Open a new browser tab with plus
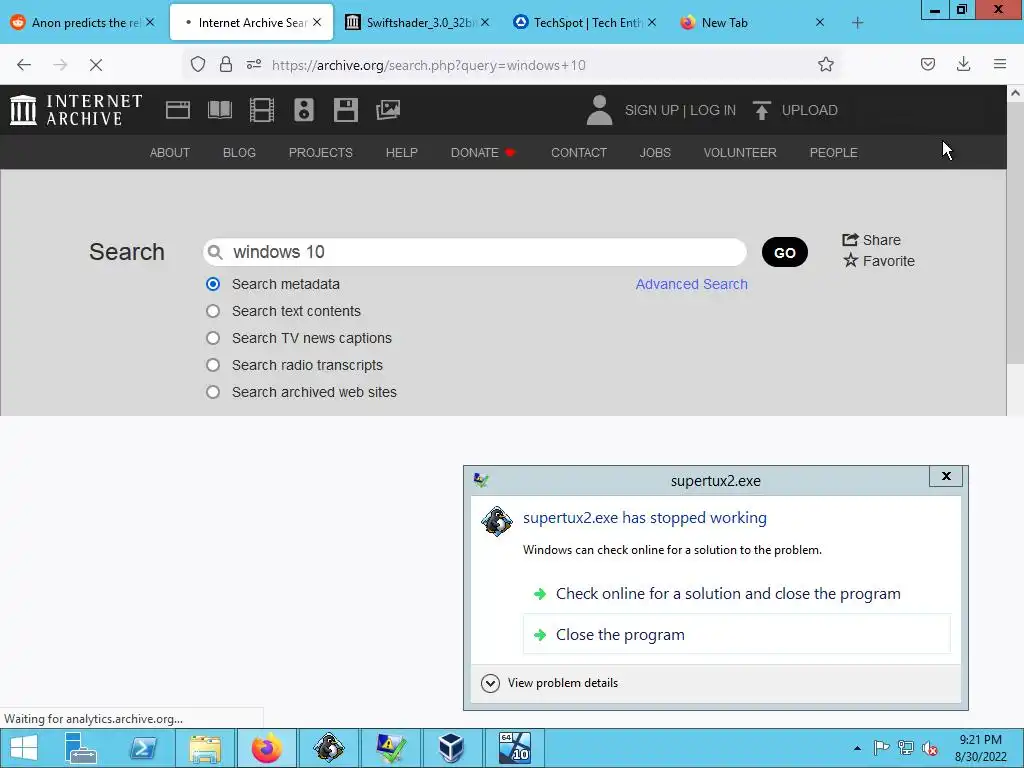 [x=857, y=23]
